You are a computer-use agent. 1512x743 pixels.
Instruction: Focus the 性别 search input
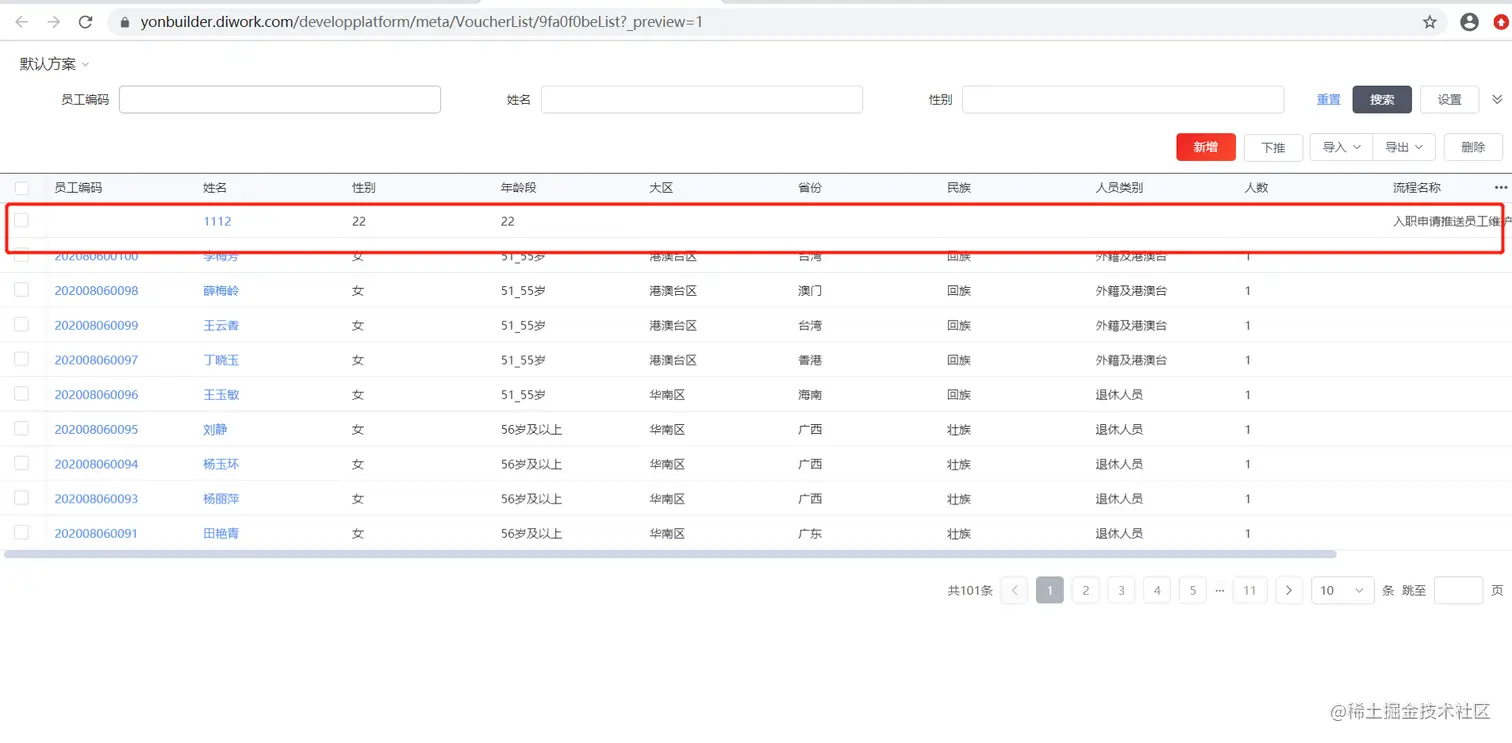pos(1123,99)
